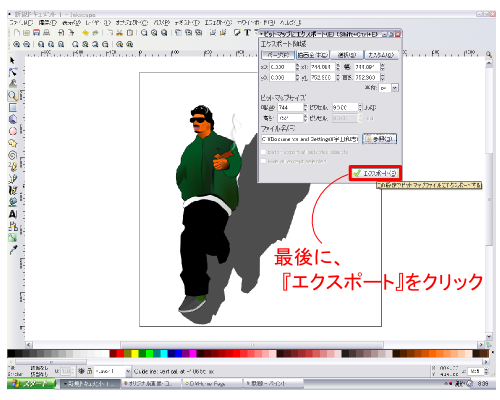The image size is (500, 400).
Task: Select the Bezier Pen tool
Action: (x=13, y=178)
